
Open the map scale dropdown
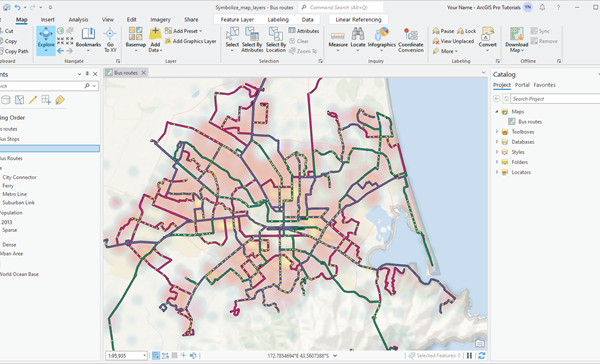pyautogui.click(x=144, y=356)
